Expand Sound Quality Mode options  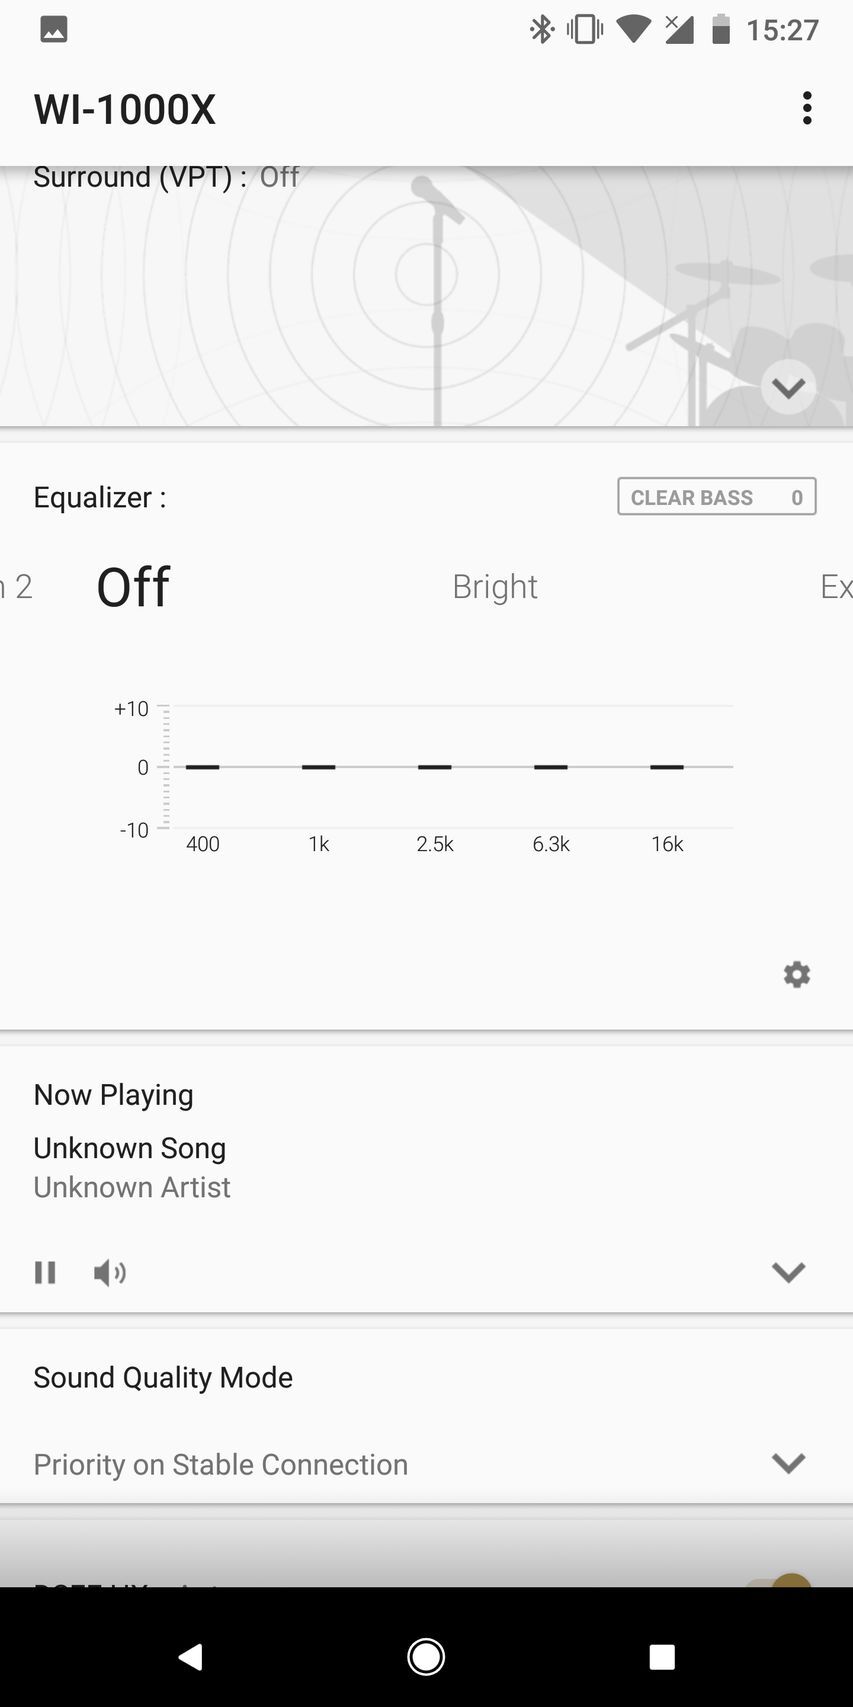coord(788,1463)
